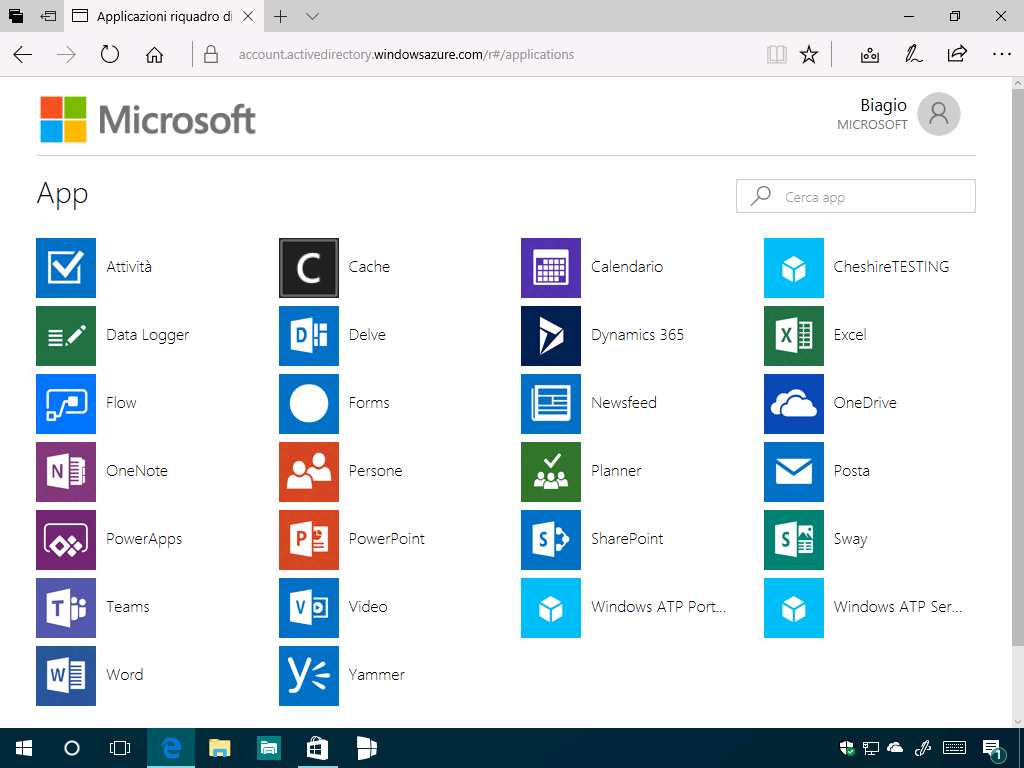Open Edge settings and more menu

click(x=1001, y=55)
